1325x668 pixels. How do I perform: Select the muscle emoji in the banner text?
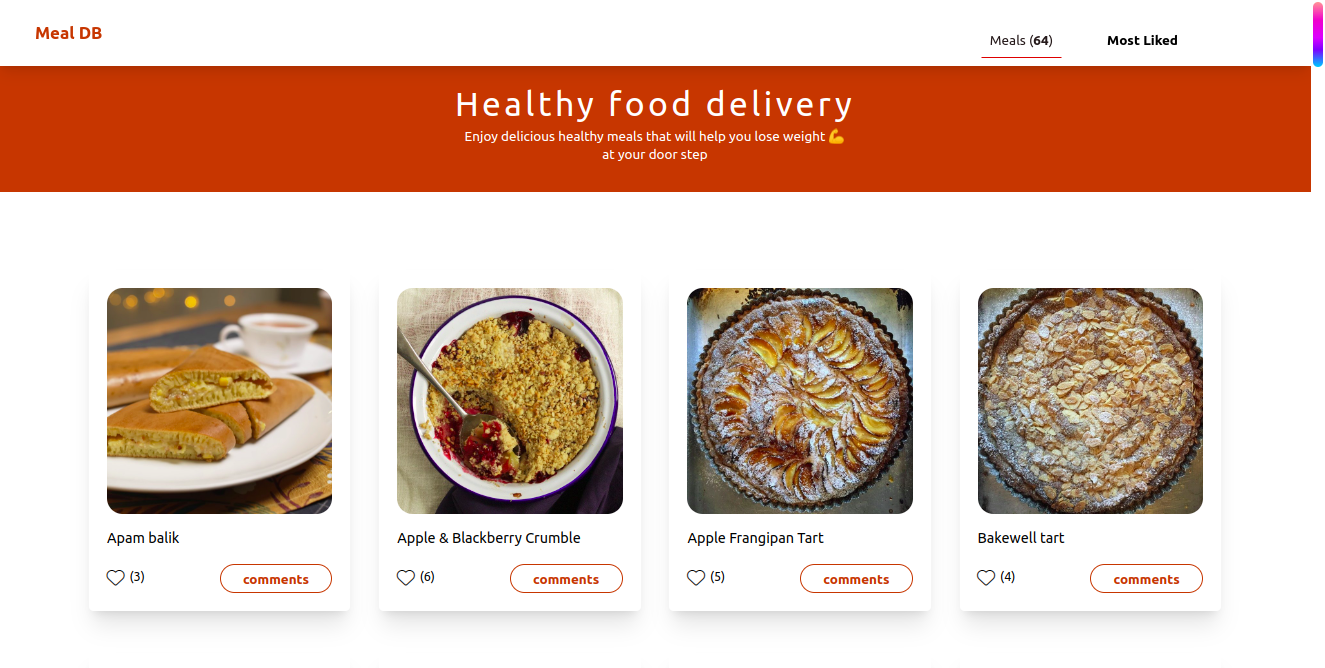point(836,136)
